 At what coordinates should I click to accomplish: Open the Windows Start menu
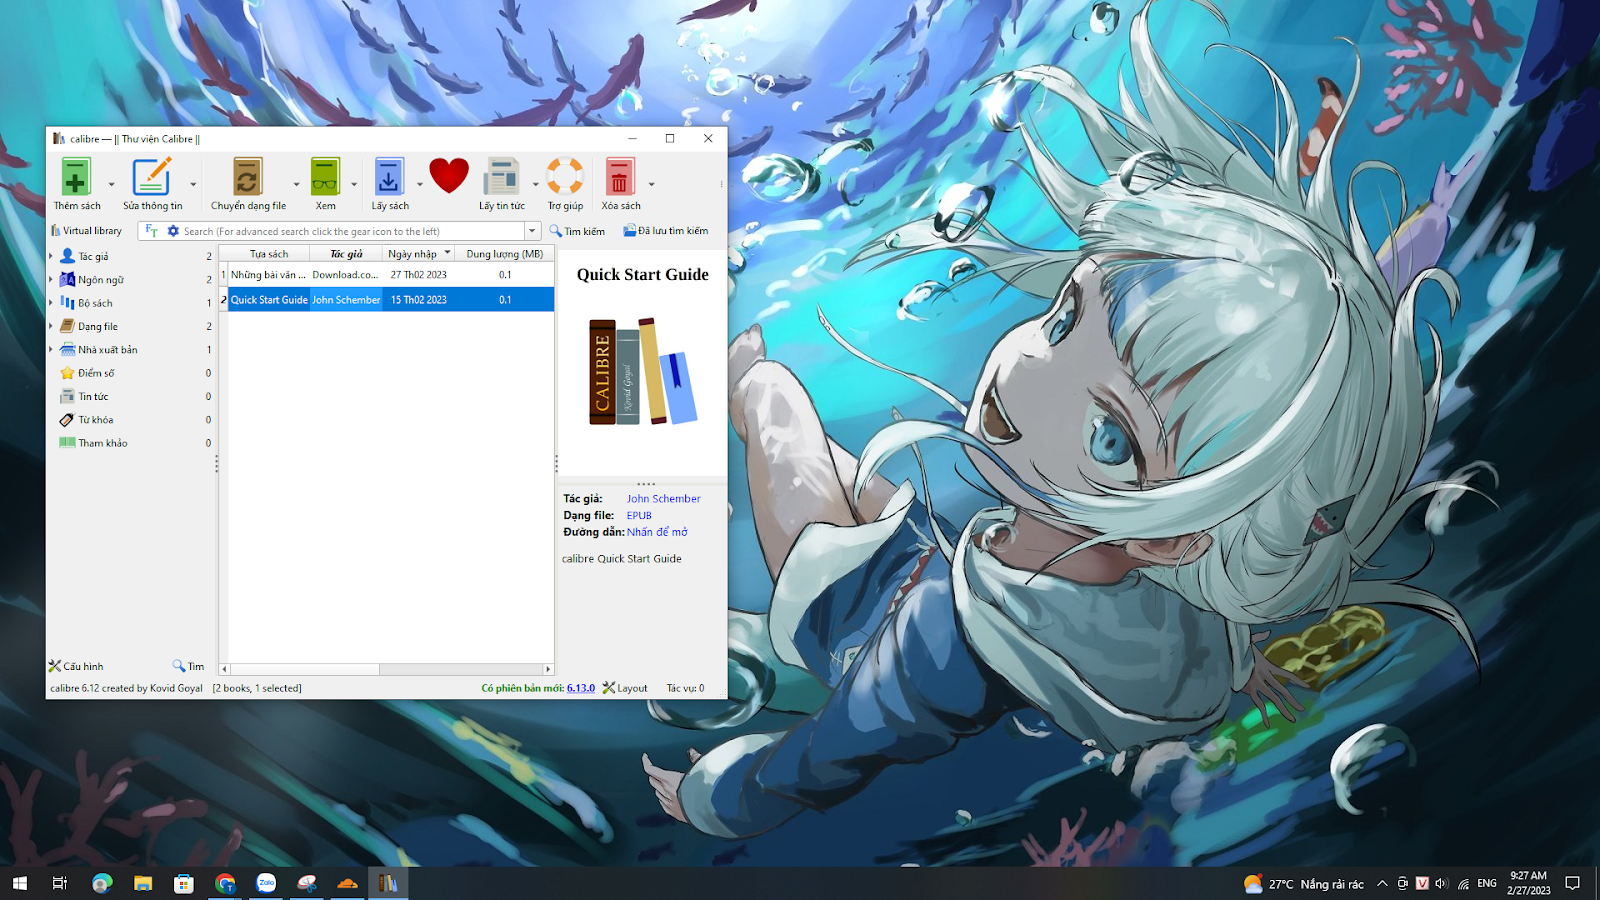tap(19, 883)
